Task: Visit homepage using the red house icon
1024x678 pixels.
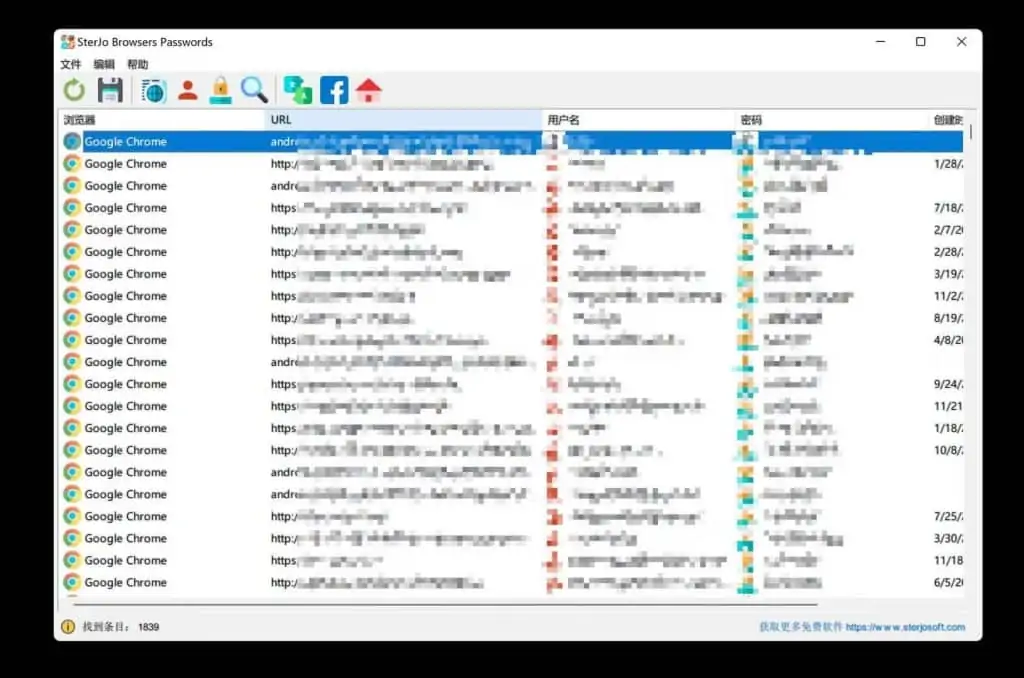Action: [368, 90]
